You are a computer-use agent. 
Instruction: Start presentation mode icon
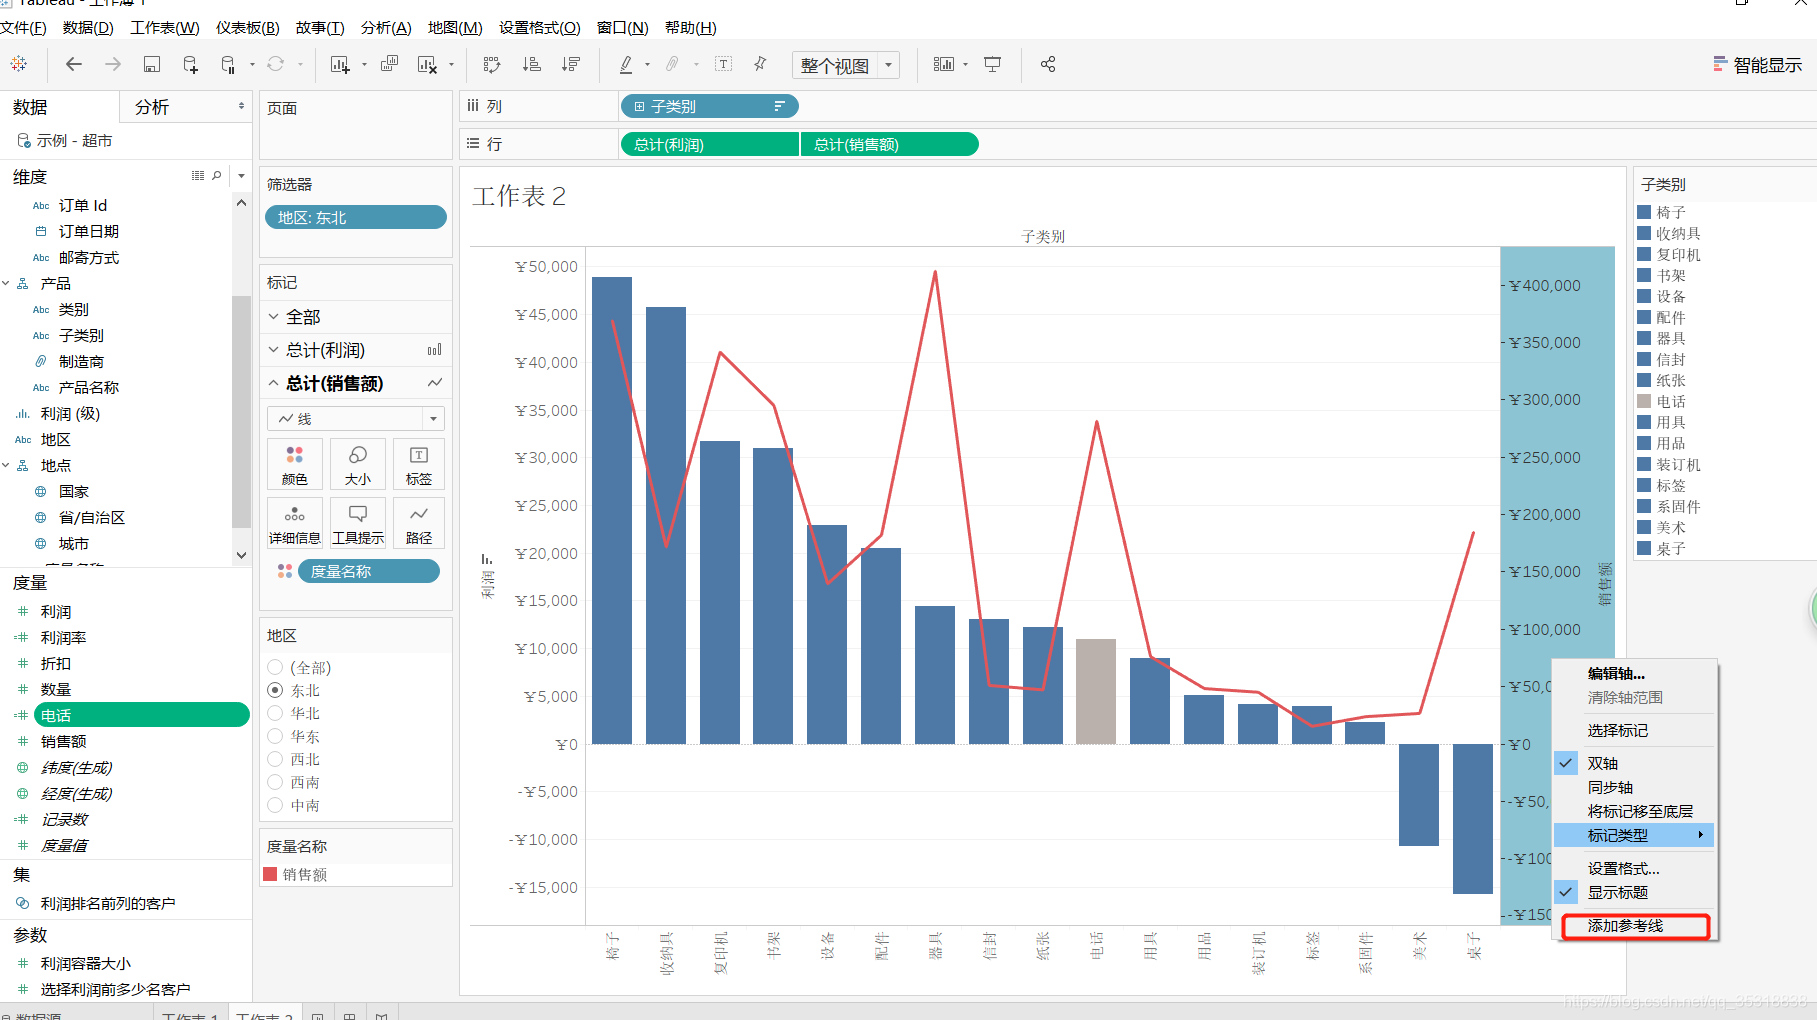[x=993, y=64]
